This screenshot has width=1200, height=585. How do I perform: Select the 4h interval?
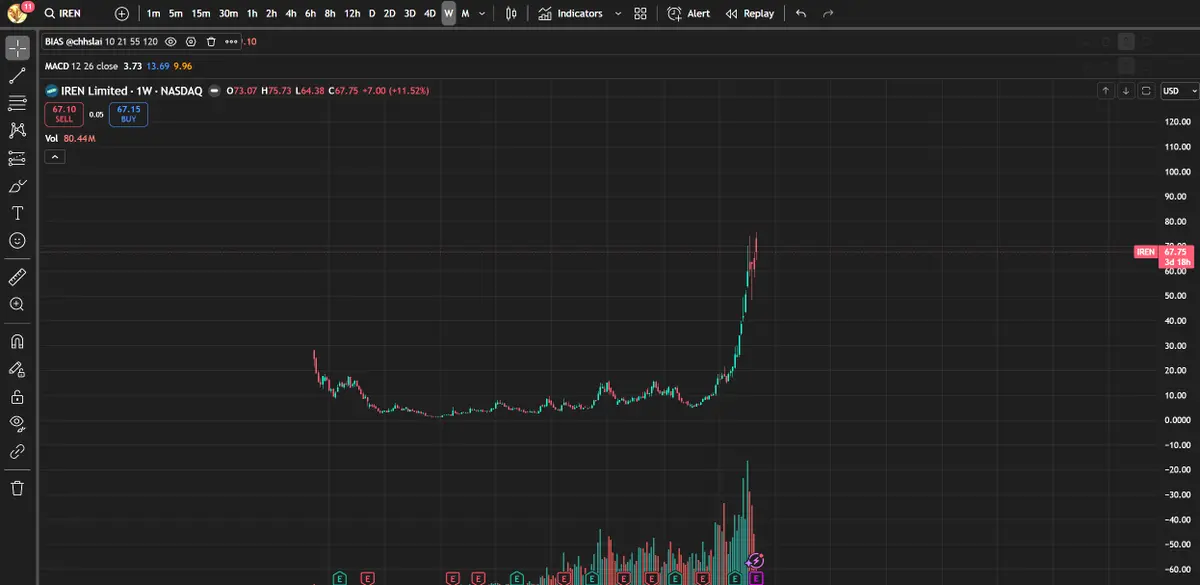coord(290,14)
